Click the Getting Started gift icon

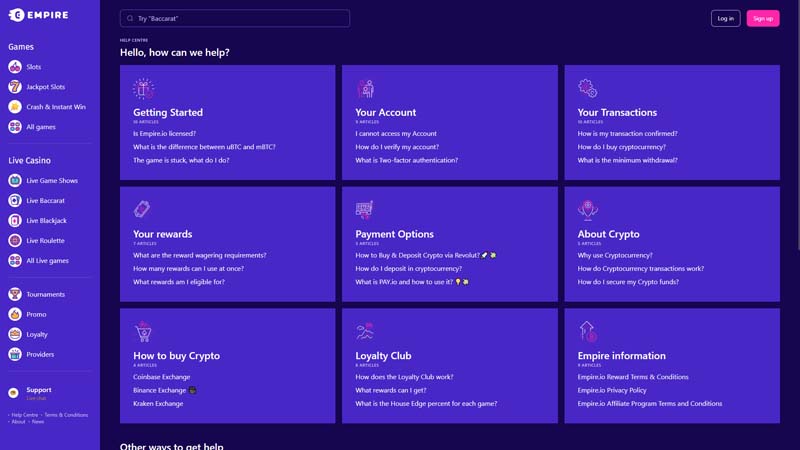143,88
